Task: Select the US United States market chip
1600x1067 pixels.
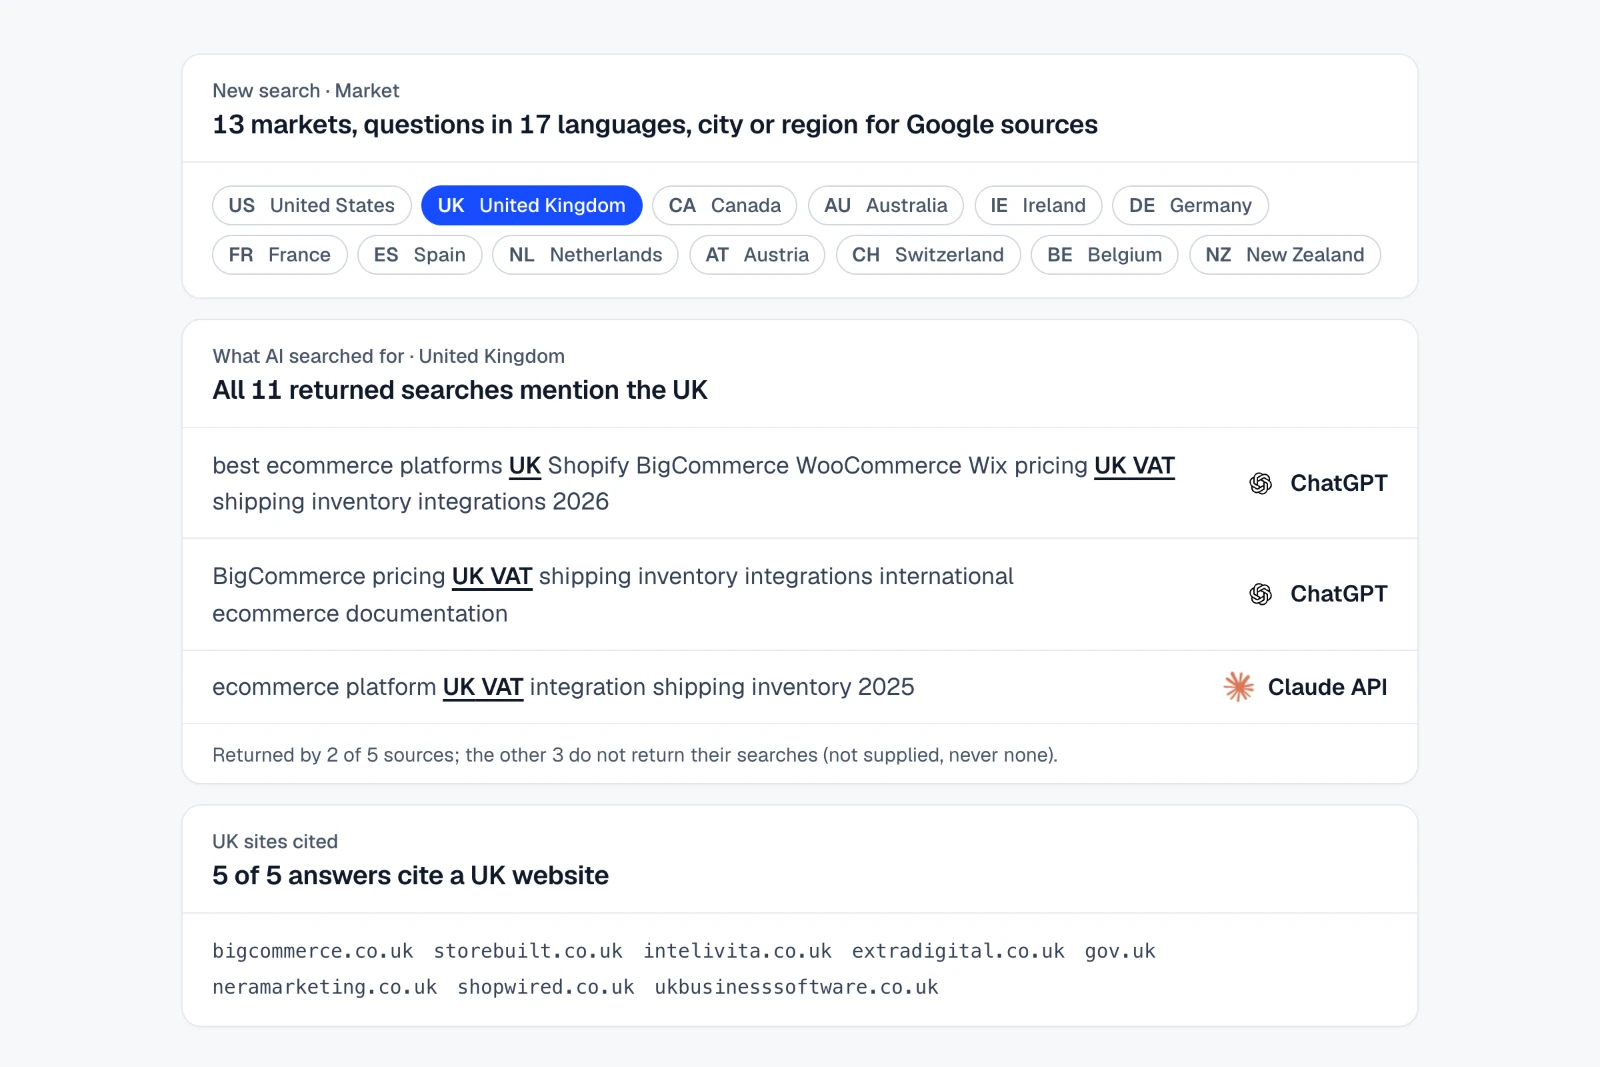Action: [x=312, y=205]
